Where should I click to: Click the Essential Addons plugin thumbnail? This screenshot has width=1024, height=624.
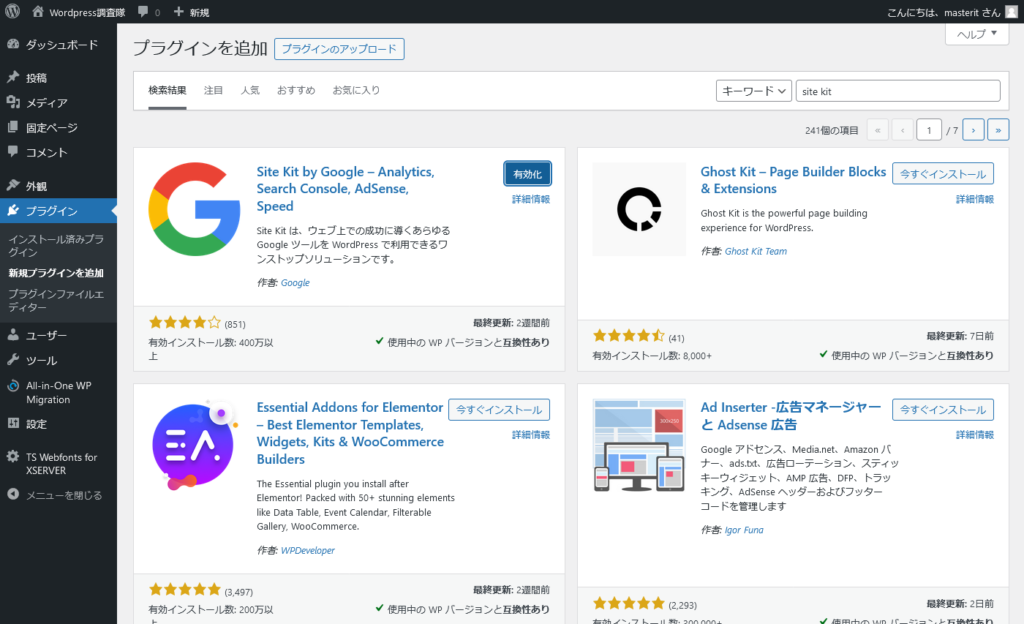click(194, 445)
